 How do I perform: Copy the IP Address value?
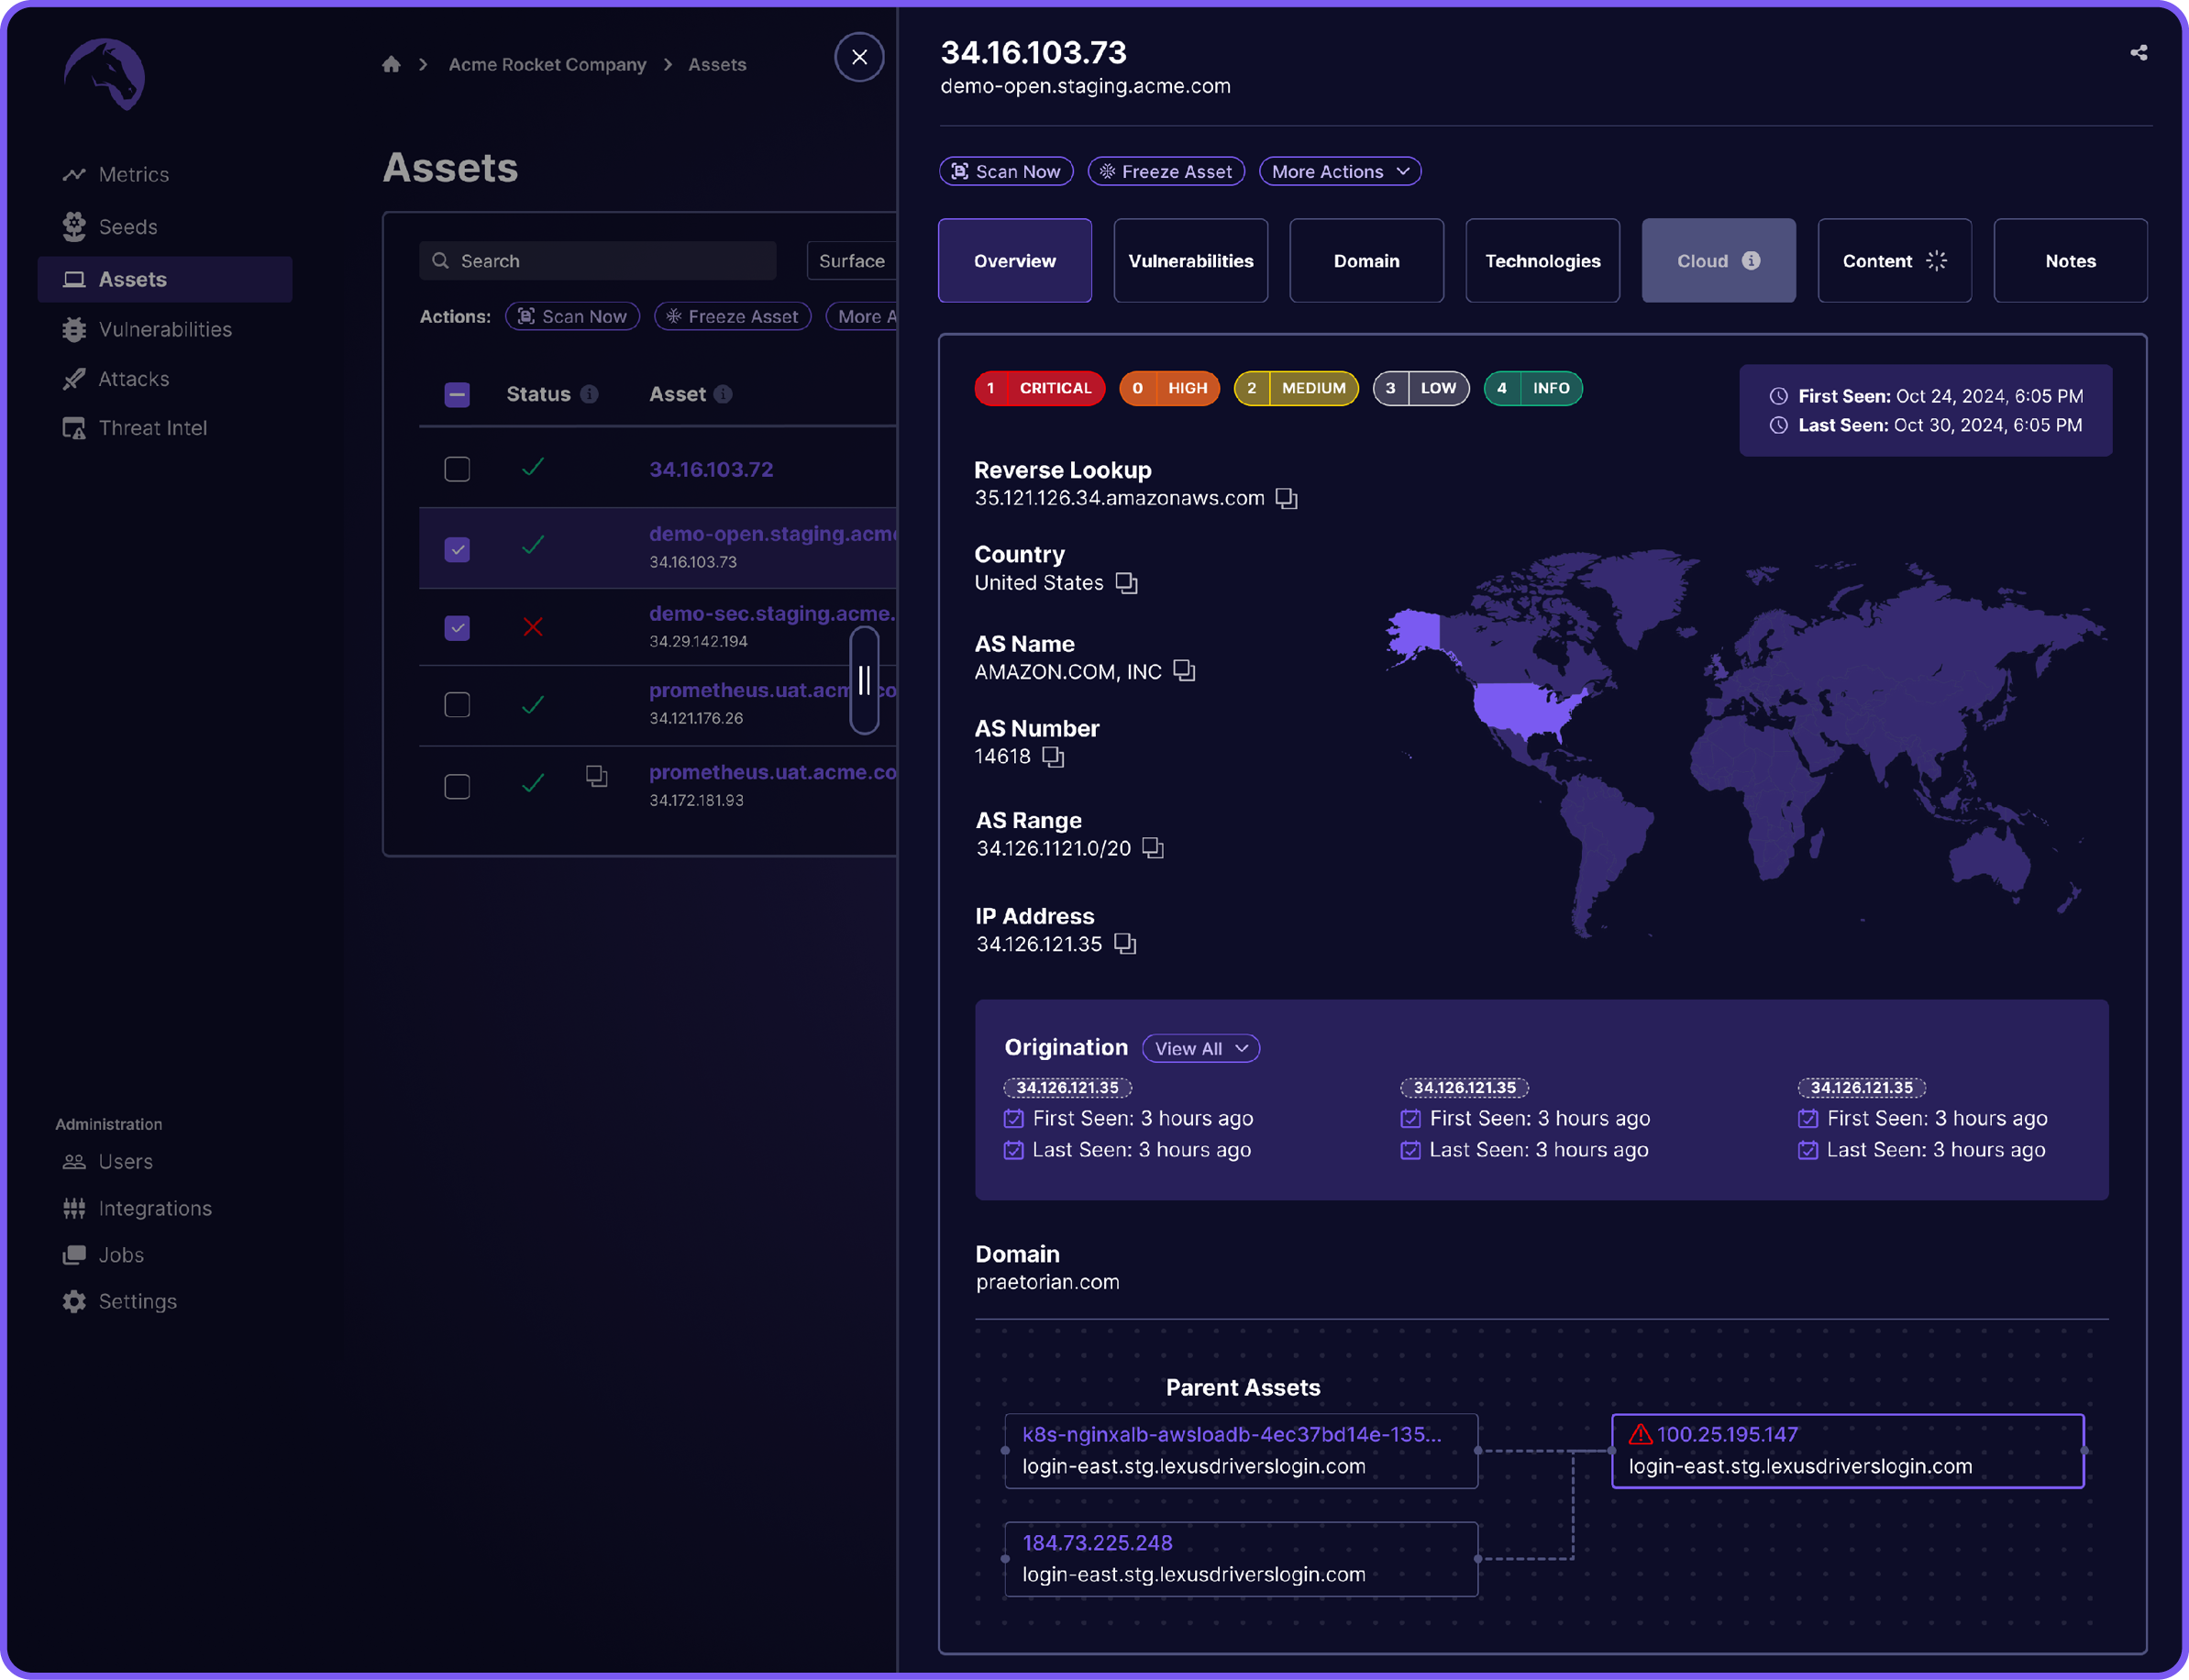[1125, 944]
